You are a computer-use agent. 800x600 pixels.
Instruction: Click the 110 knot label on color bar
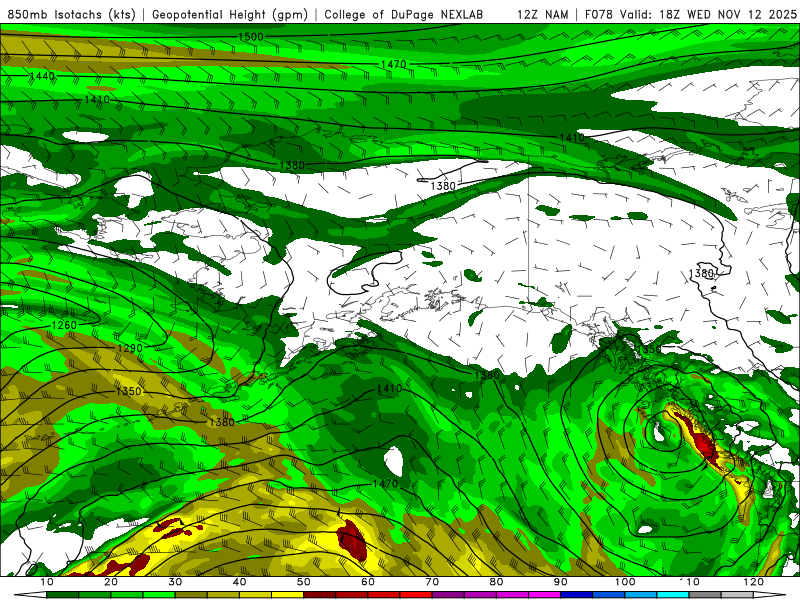pyautogui.click(x=689, y=582)
